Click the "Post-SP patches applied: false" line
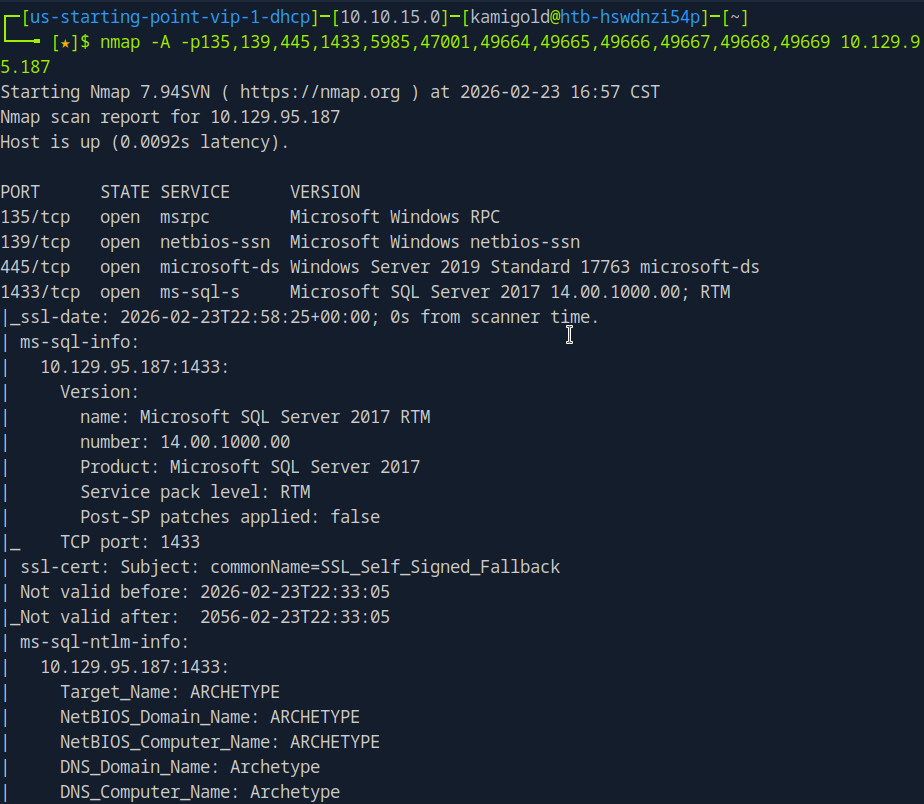The width and height of the screenshot is (924, 804). pyautogui.click(x=230, y=517)
